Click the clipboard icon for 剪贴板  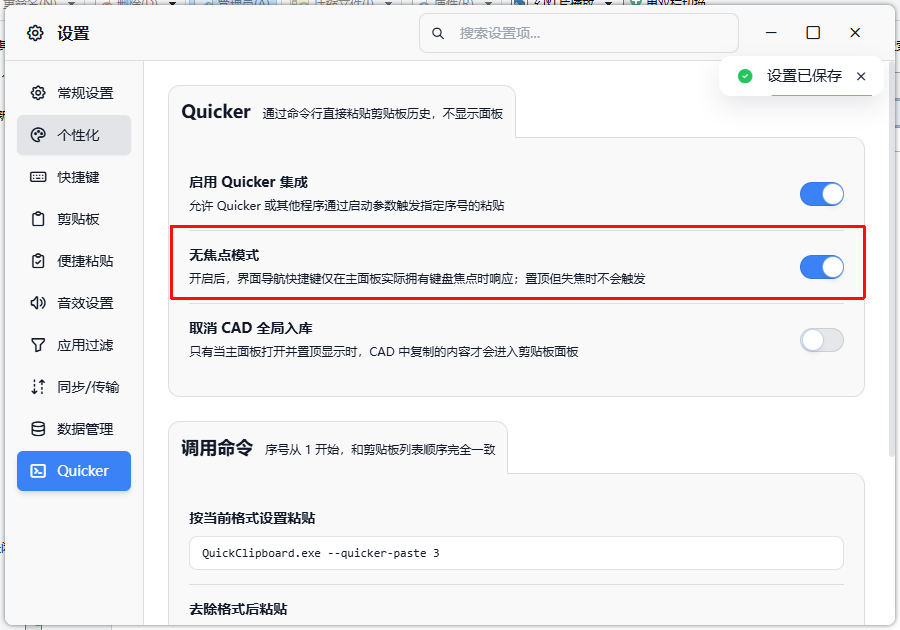pos(38,219)
